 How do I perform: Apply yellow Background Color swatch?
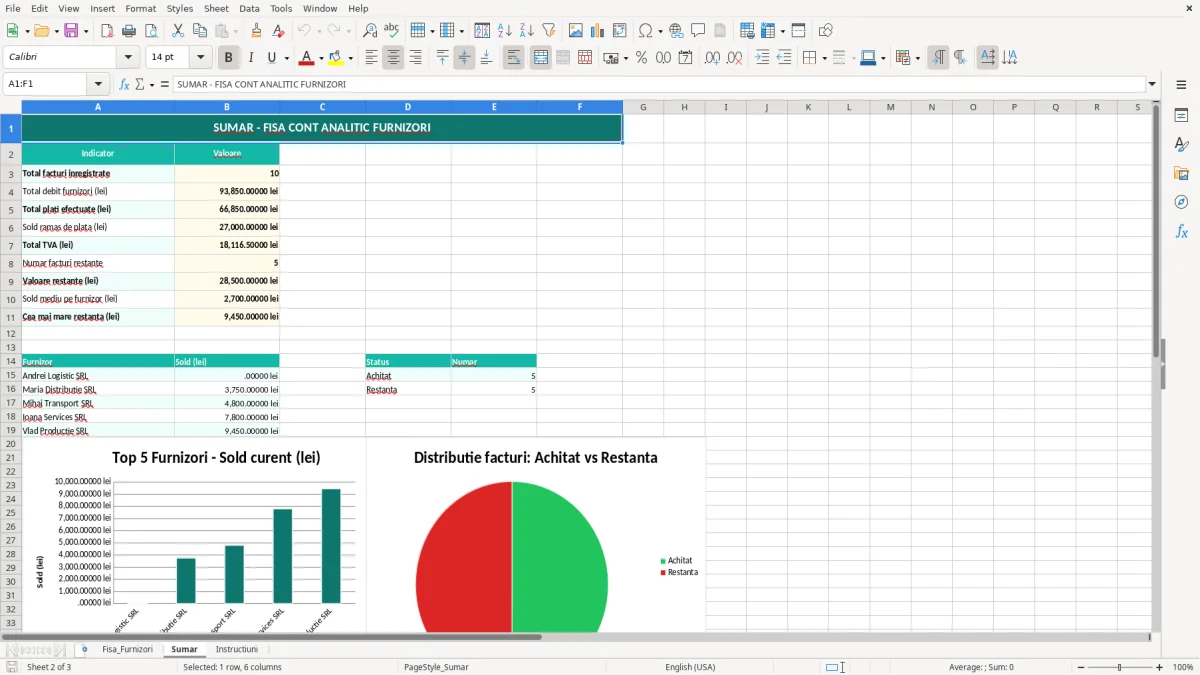click(336, 58)
